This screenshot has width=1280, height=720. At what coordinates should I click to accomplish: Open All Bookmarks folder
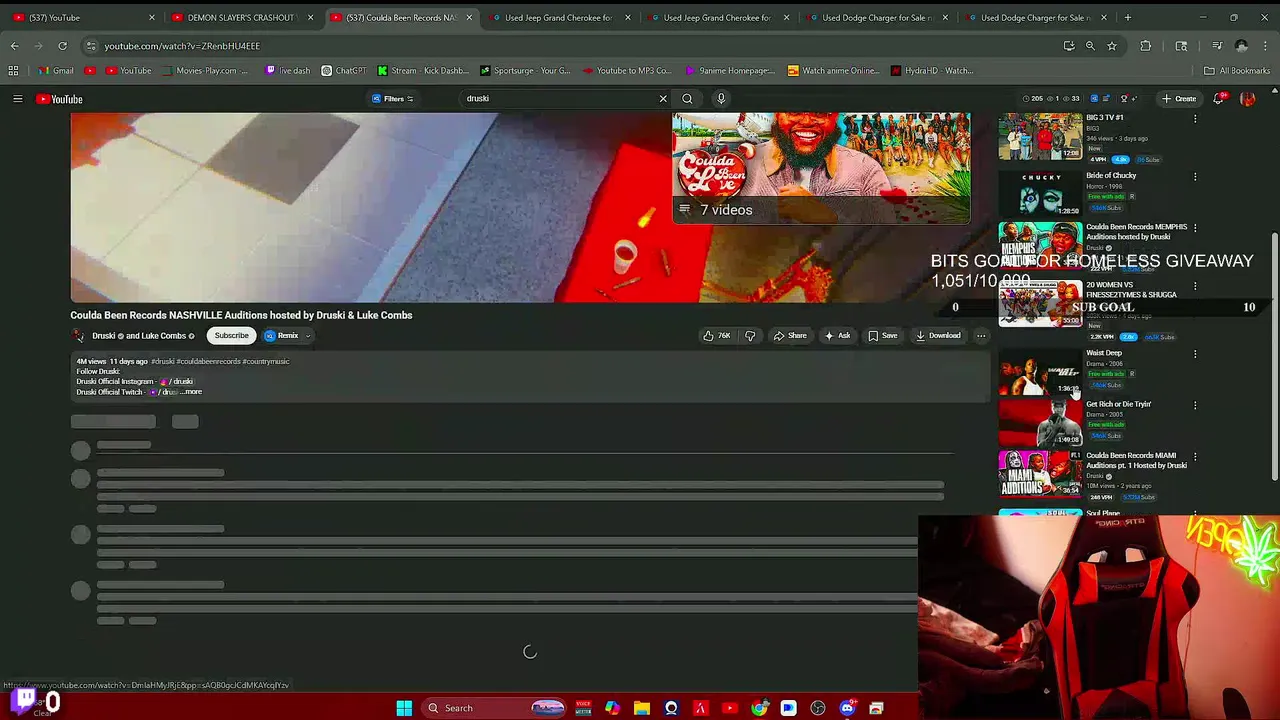(1237, 70)
